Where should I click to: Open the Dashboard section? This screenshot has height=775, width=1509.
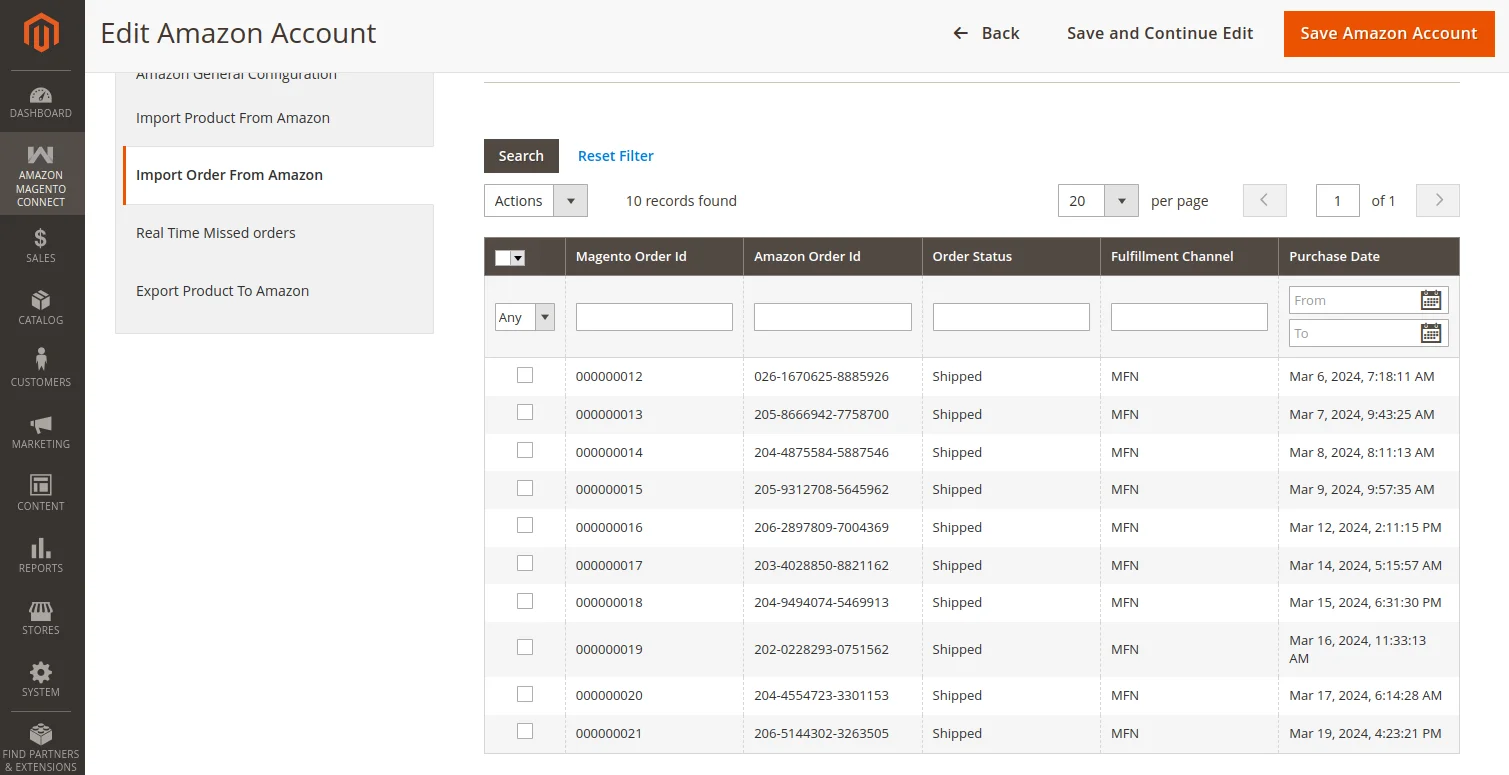41,102
